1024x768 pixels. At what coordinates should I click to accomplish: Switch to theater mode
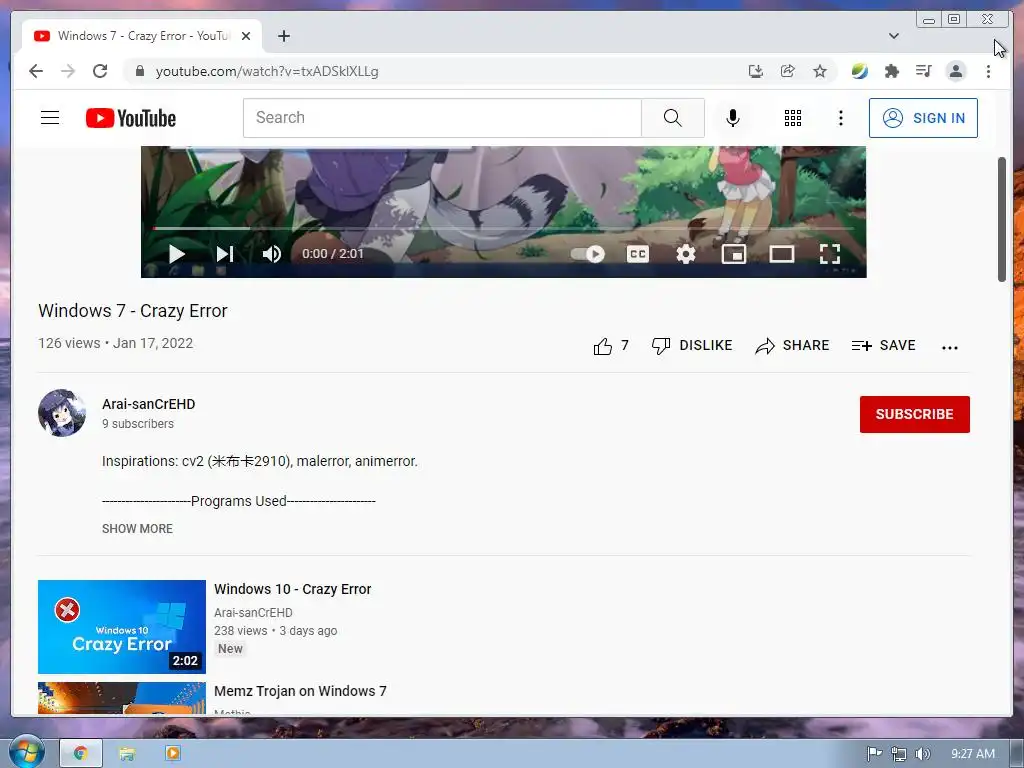[782, 254]
